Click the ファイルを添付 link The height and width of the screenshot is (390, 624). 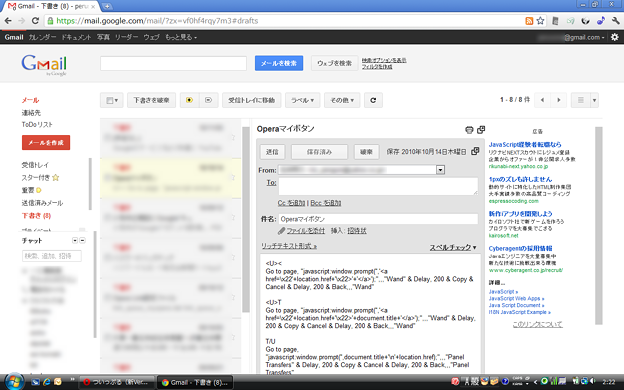[306, 231]
